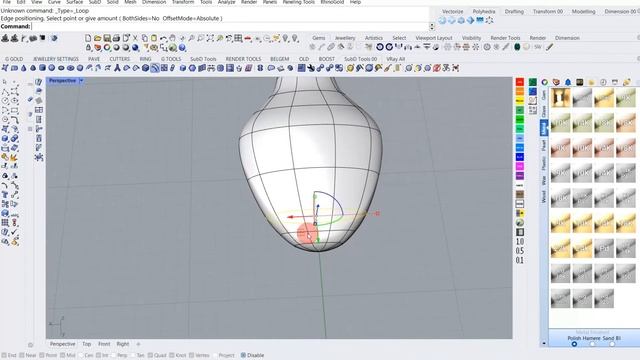Click the Paste clipboard icon
Viewport: 640px width, 360px height.
[x=154, y=38]
